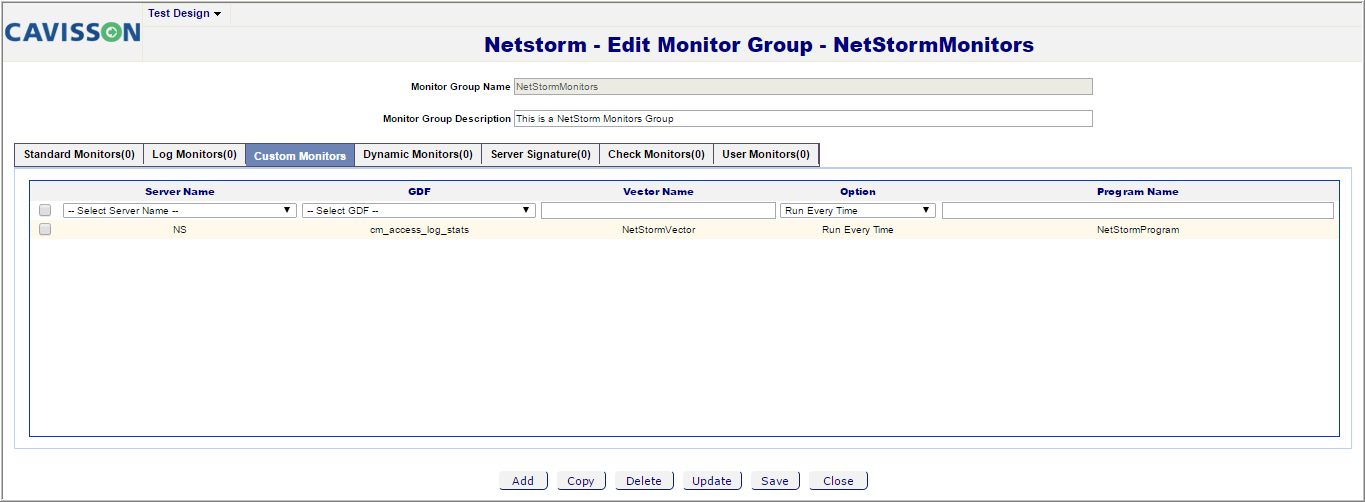Viewport: 1365px width, 502px height.
Task: Select the NetStormProgram cell
Action: [x=1138, y=230]
